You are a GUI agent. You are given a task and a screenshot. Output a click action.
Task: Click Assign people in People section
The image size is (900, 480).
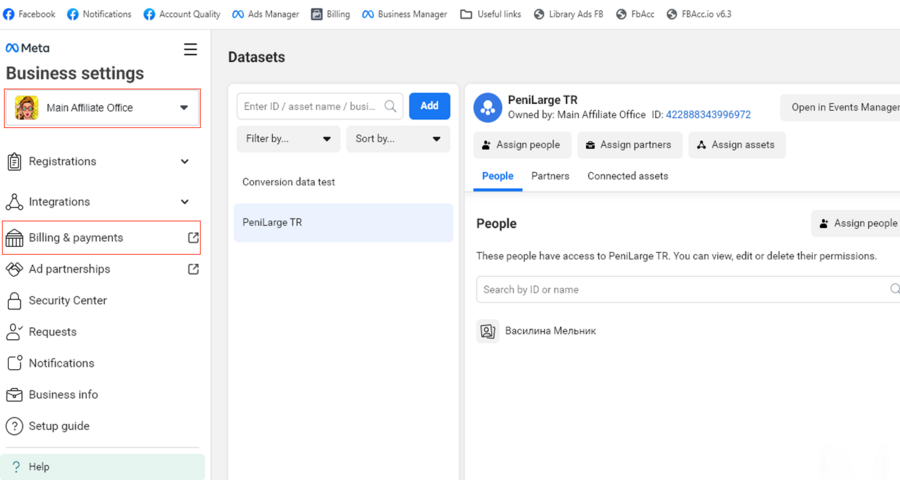(856, 223)
